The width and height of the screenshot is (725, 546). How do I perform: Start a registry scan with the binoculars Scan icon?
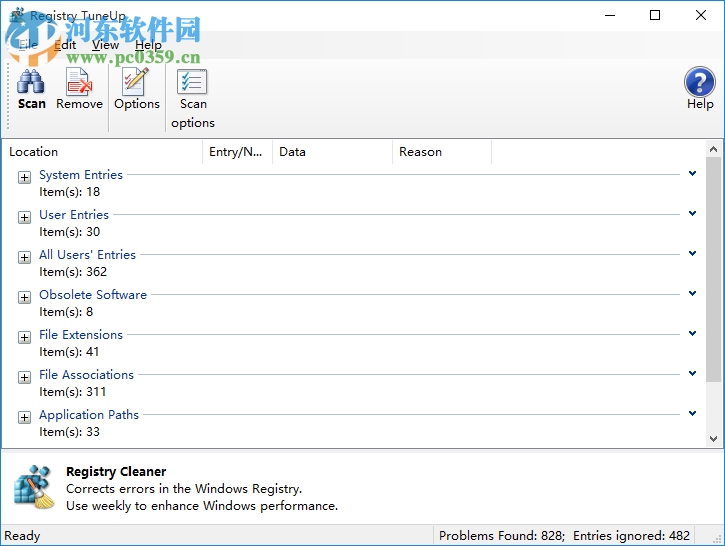point(31,82)
